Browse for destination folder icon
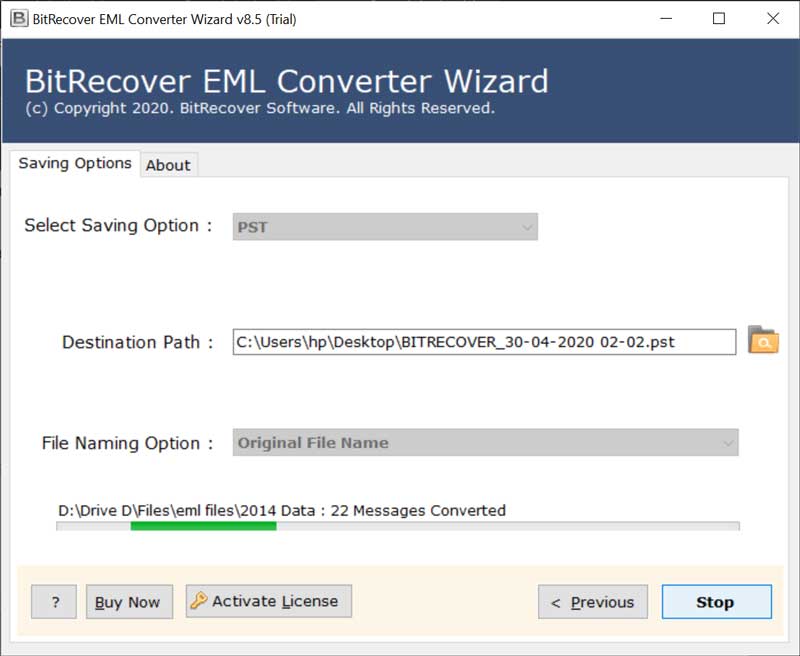Screen dimensions: 800x656 point(763,340)
